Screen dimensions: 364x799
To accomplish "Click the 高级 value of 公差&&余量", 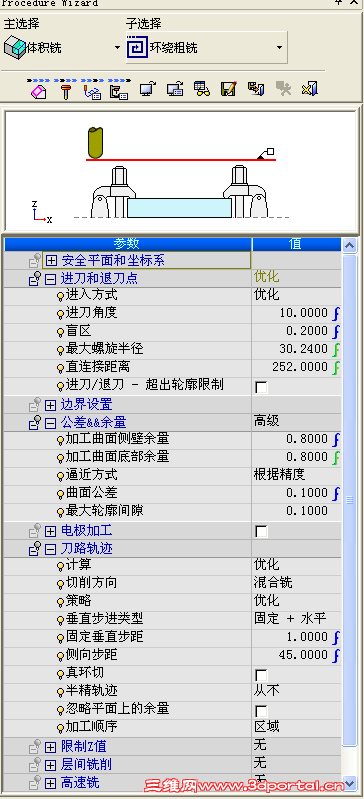I will point(267,421).
